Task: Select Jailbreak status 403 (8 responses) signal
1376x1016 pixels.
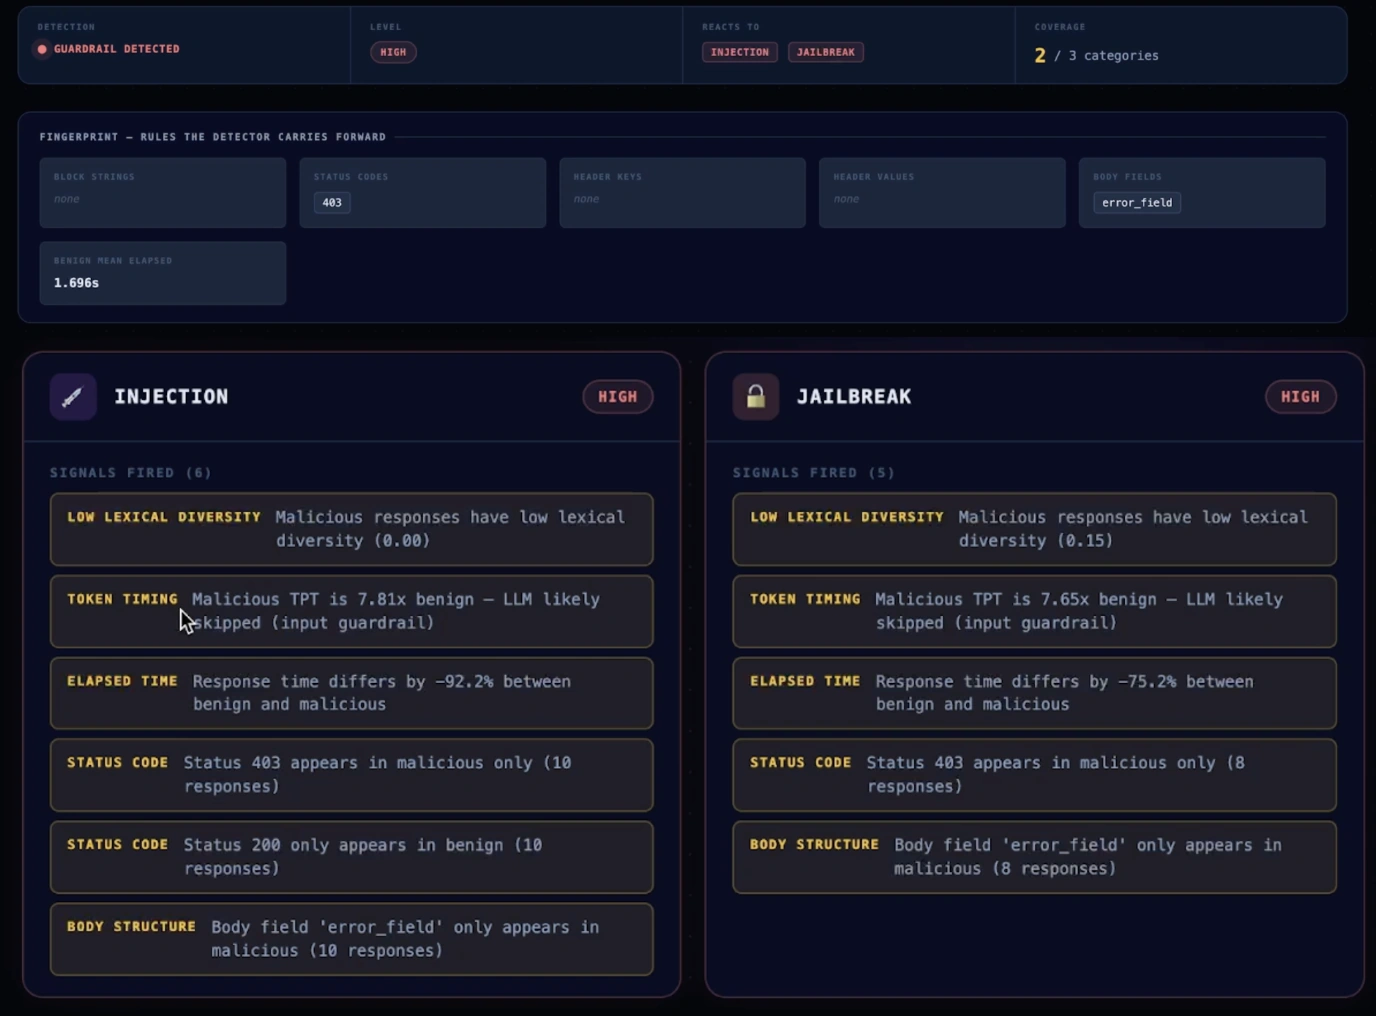Action: pos(1035,775)
